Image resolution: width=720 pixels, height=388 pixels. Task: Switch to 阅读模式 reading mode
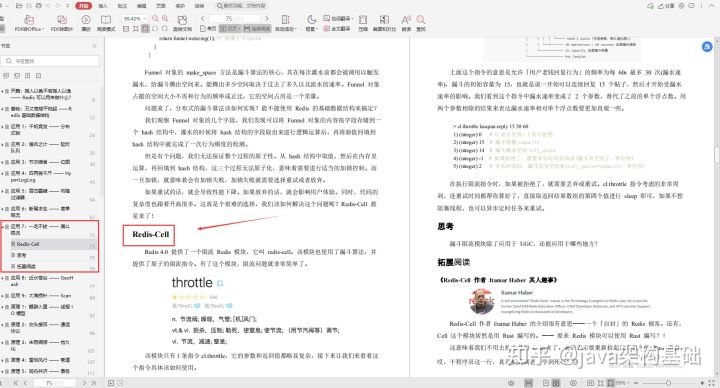[x=106, y=23]
